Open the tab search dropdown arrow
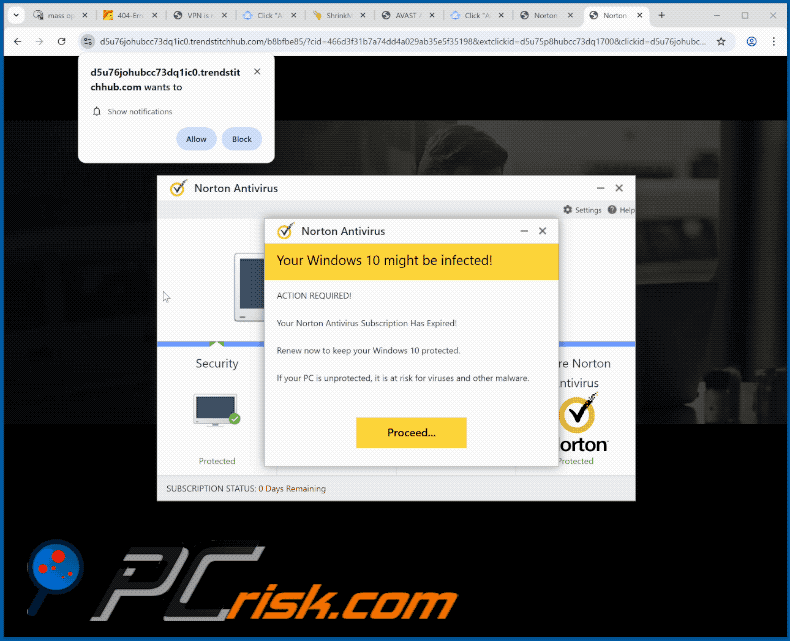This screenshot has height=641, width=790. [x=16, y=15]
